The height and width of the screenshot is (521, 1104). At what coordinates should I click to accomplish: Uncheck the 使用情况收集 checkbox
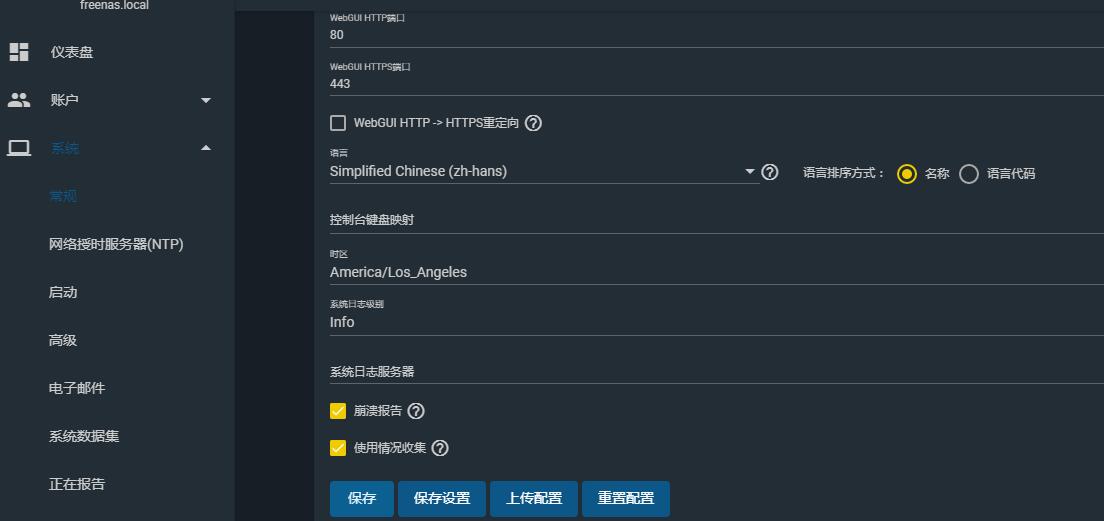[x=338, y=448]
